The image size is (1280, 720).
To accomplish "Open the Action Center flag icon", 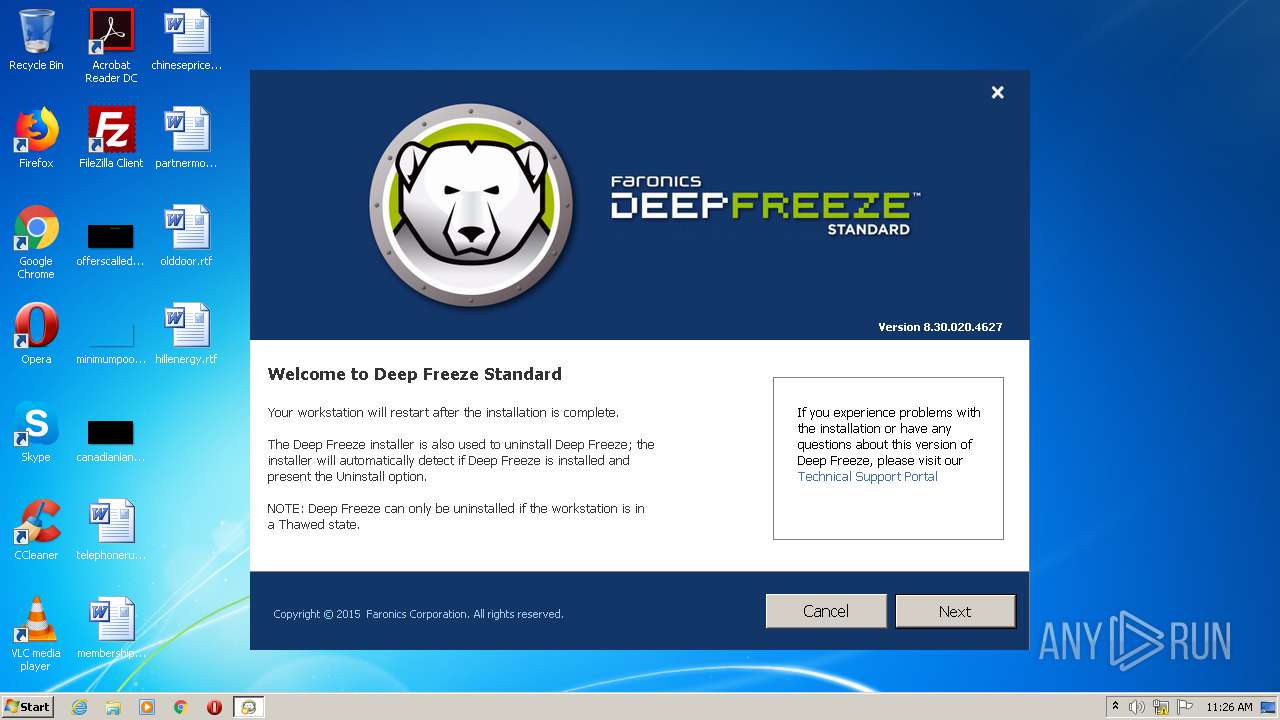I will click(1185, 707).
